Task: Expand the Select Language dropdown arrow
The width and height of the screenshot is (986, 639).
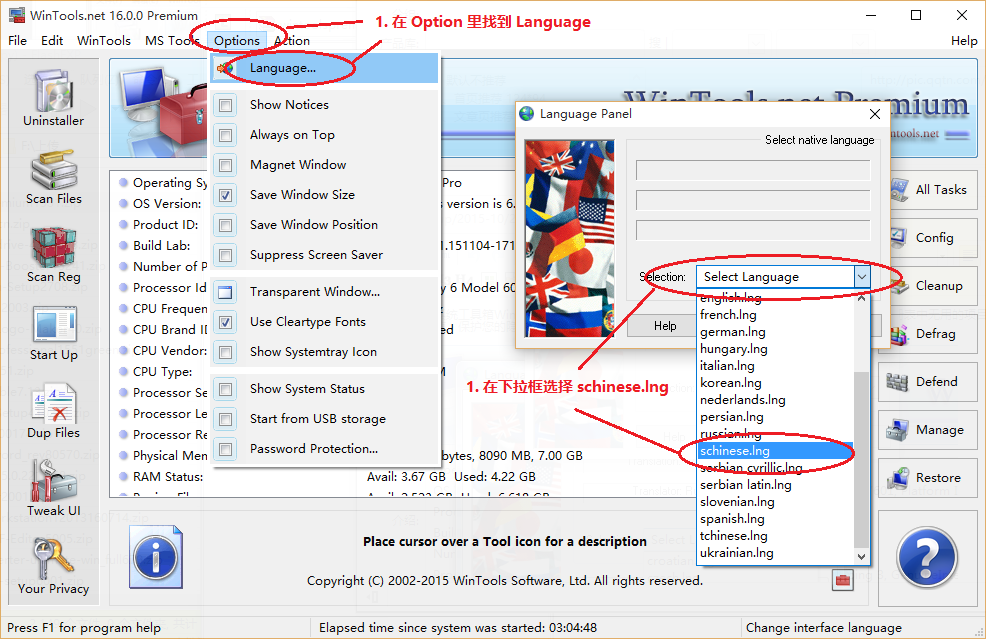Action: click(861, 277)
